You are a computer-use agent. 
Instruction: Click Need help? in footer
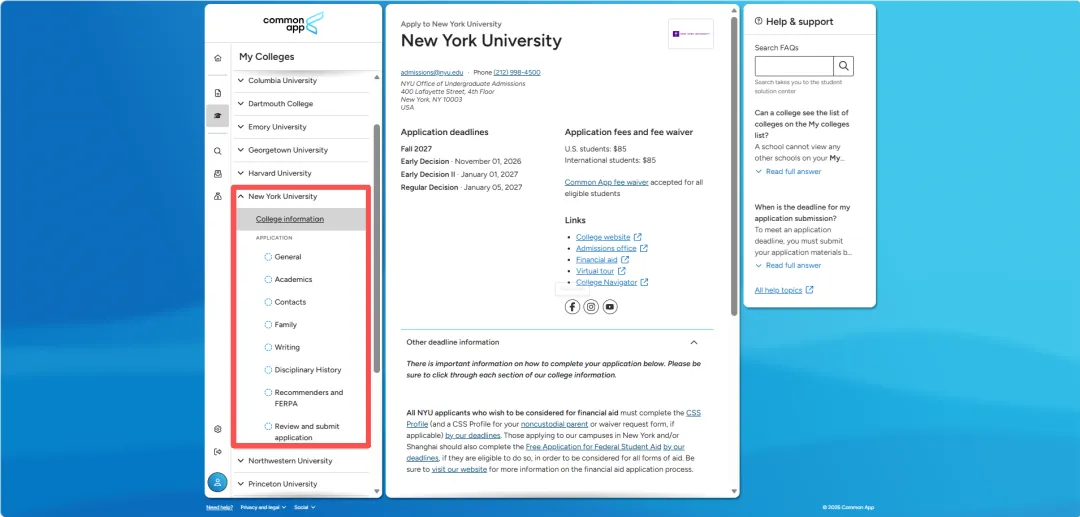tap(220, 507)
